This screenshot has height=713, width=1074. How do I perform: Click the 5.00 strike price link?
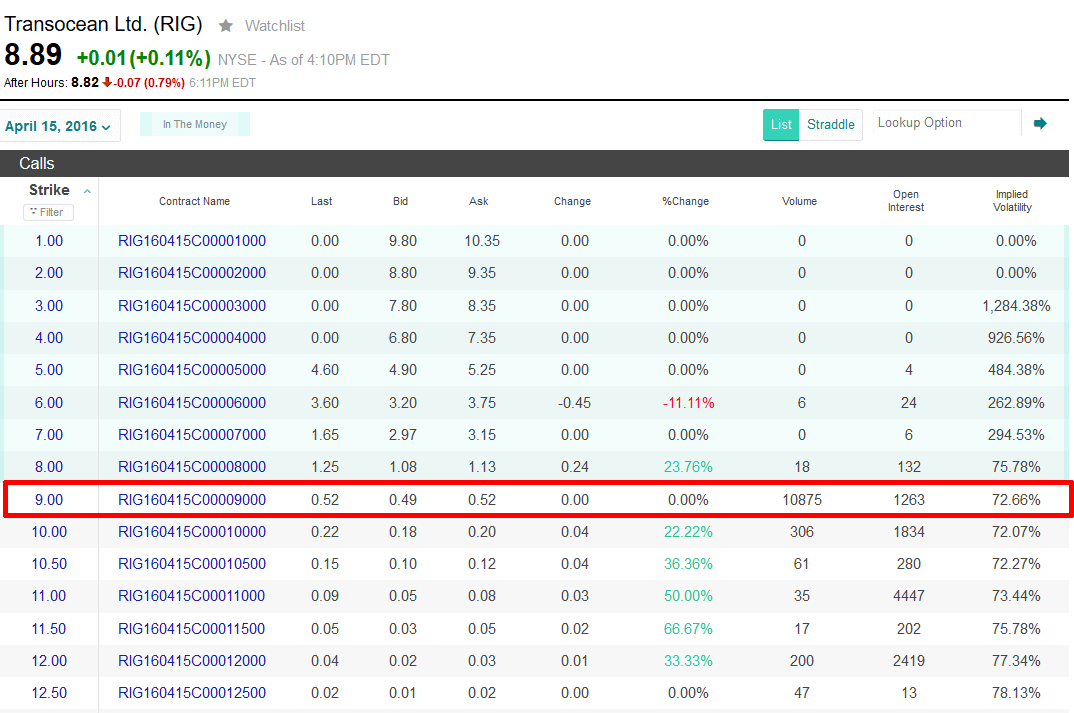(49, 370)
